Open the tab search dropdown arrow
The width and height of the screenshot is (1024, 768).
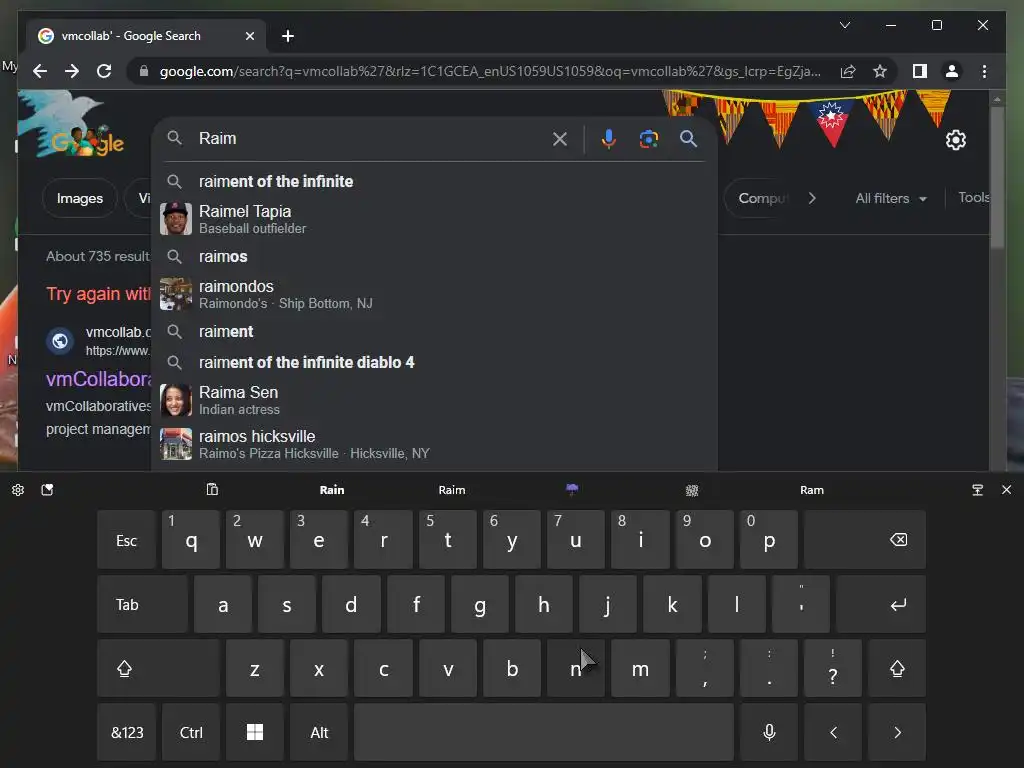pos(844,25)
